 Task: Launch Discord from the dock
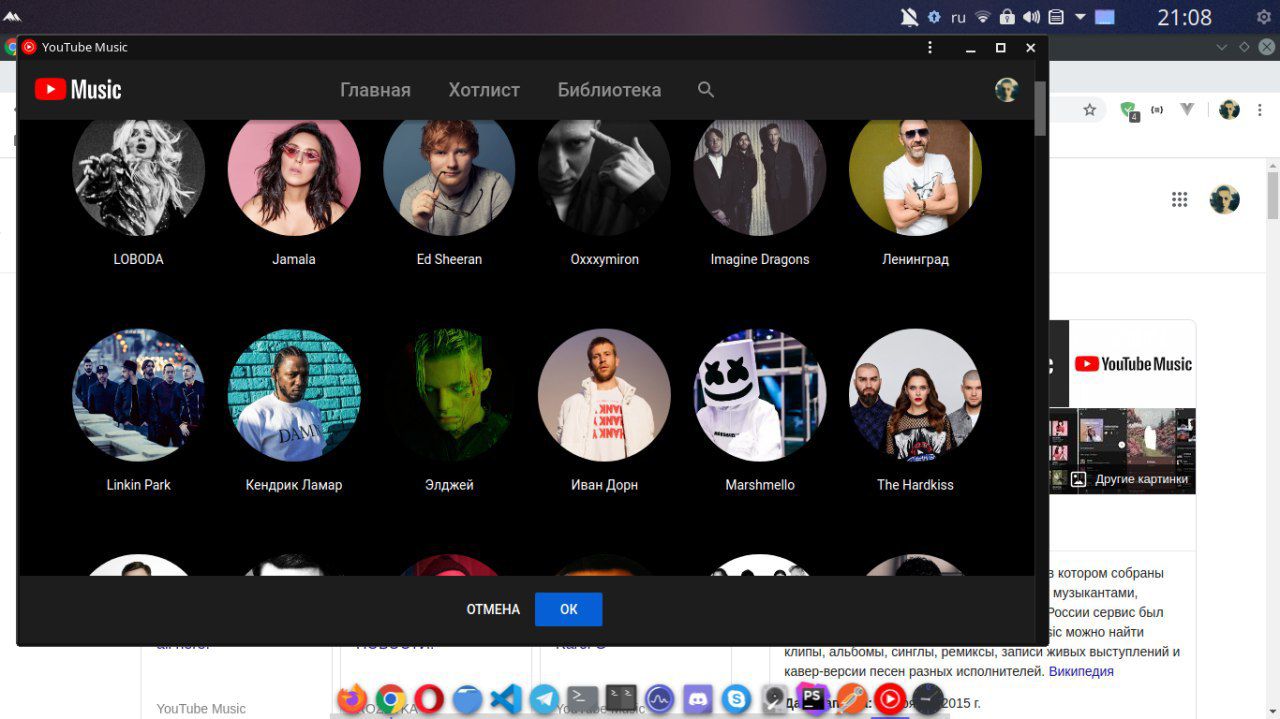tap(698, 698)
